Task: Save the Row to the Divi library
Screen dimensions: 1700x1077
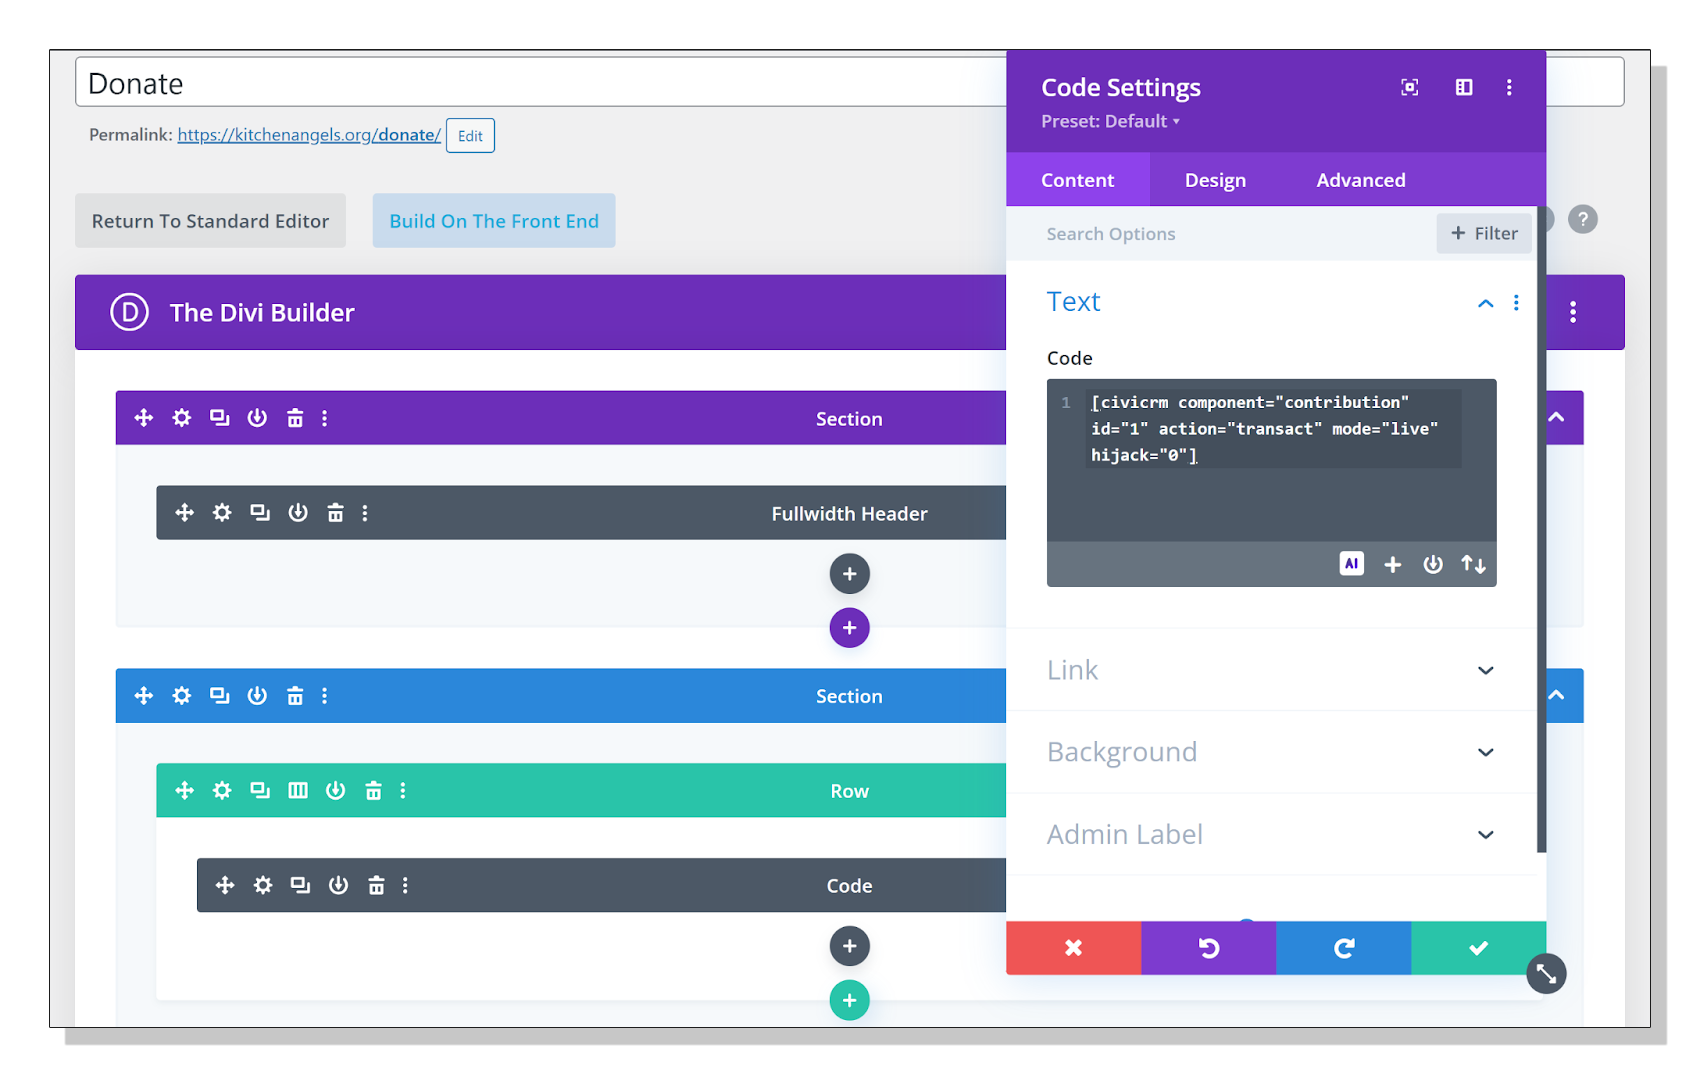Action: pyautogui.click(x=336, y=790)
